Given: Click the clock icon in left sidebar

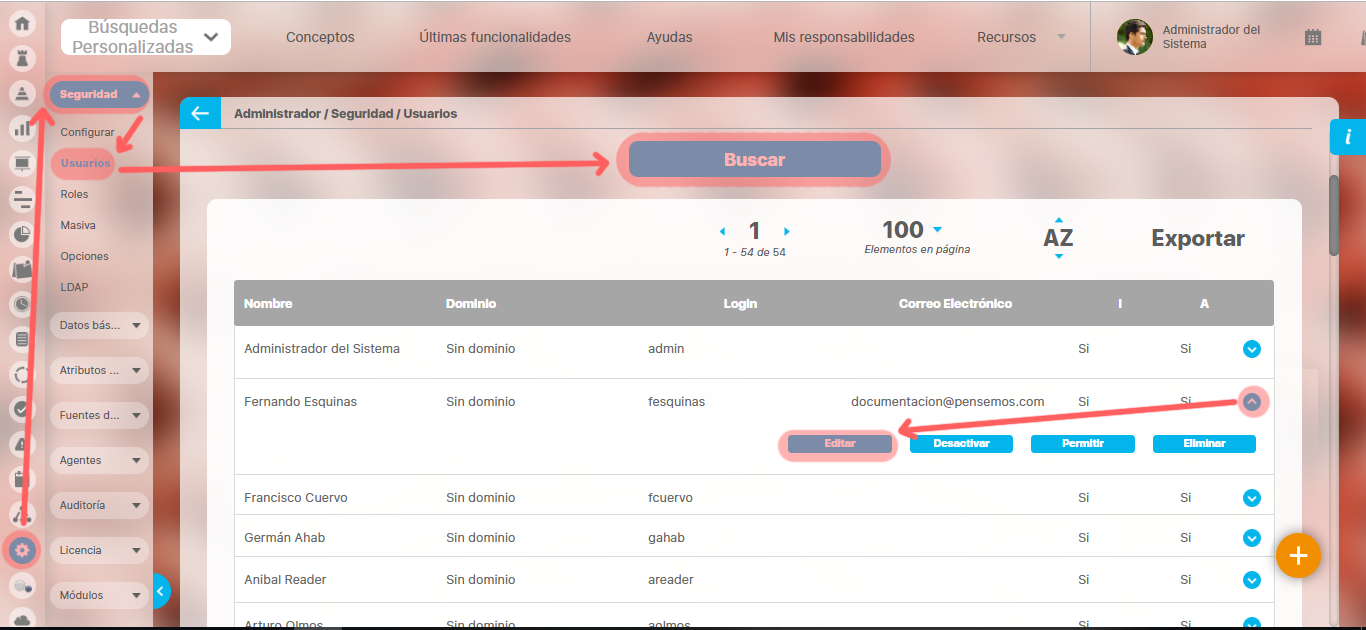Looking at the screenshot, I should click(22, 304).
